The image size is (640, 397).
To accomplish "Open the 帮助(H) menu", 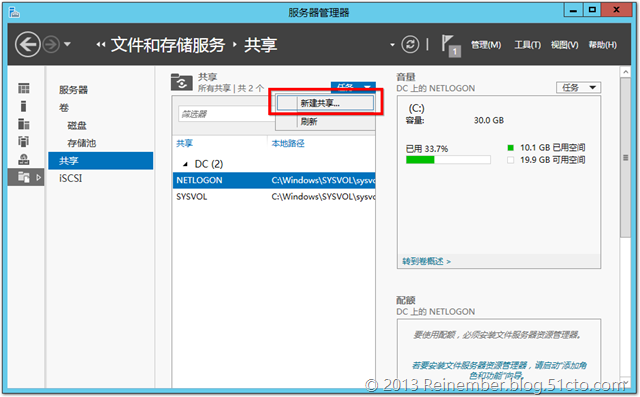I will click(x=602, y=45).
